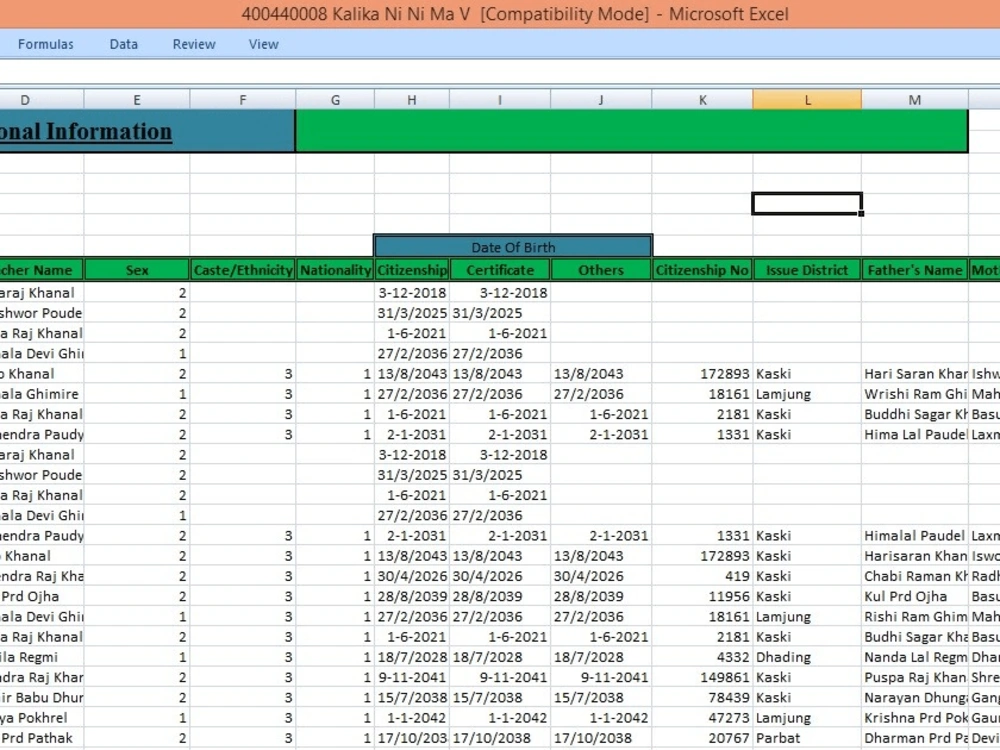Select the entire column E via its header
This screenshot has height=750, width=1000.
[137, 99]
